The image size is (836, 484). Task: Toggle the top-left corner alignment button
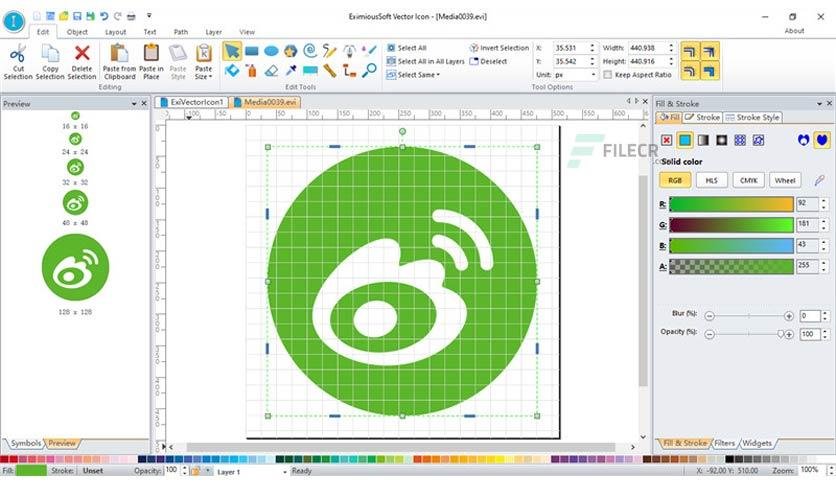pos(689,51)
